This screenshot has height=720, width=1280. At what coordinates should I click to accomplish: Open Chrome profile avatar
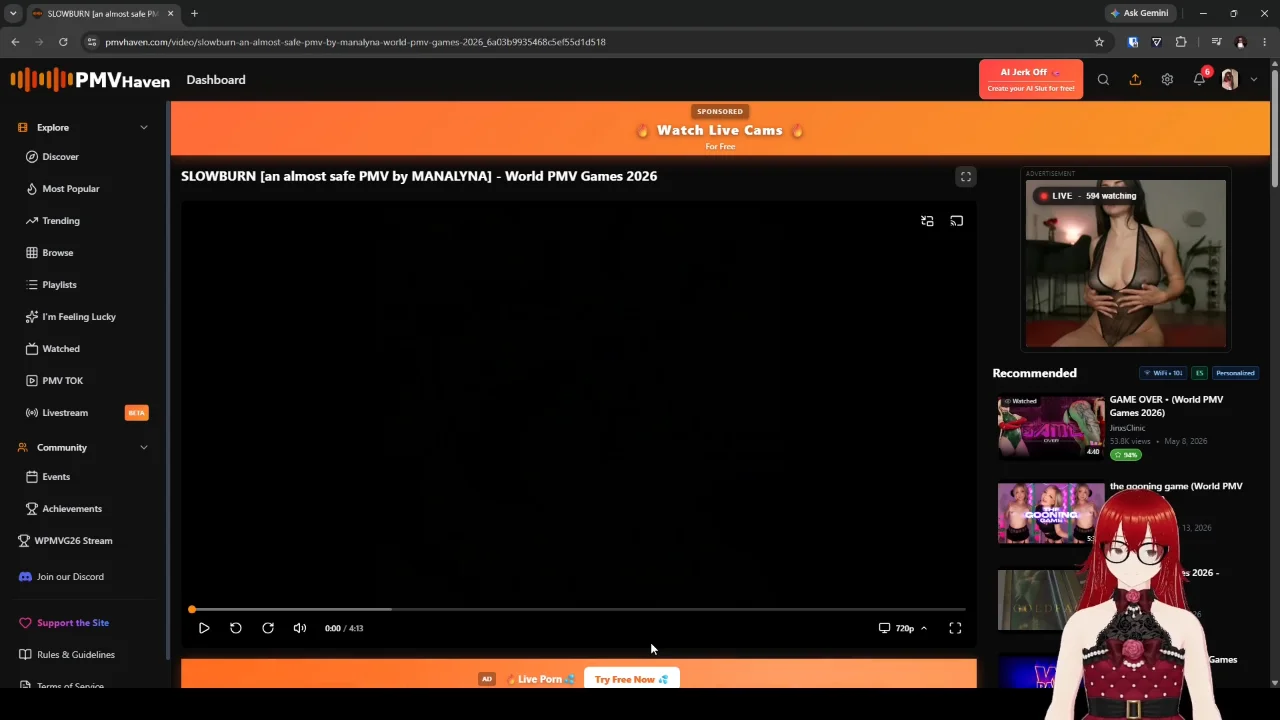1241,42
